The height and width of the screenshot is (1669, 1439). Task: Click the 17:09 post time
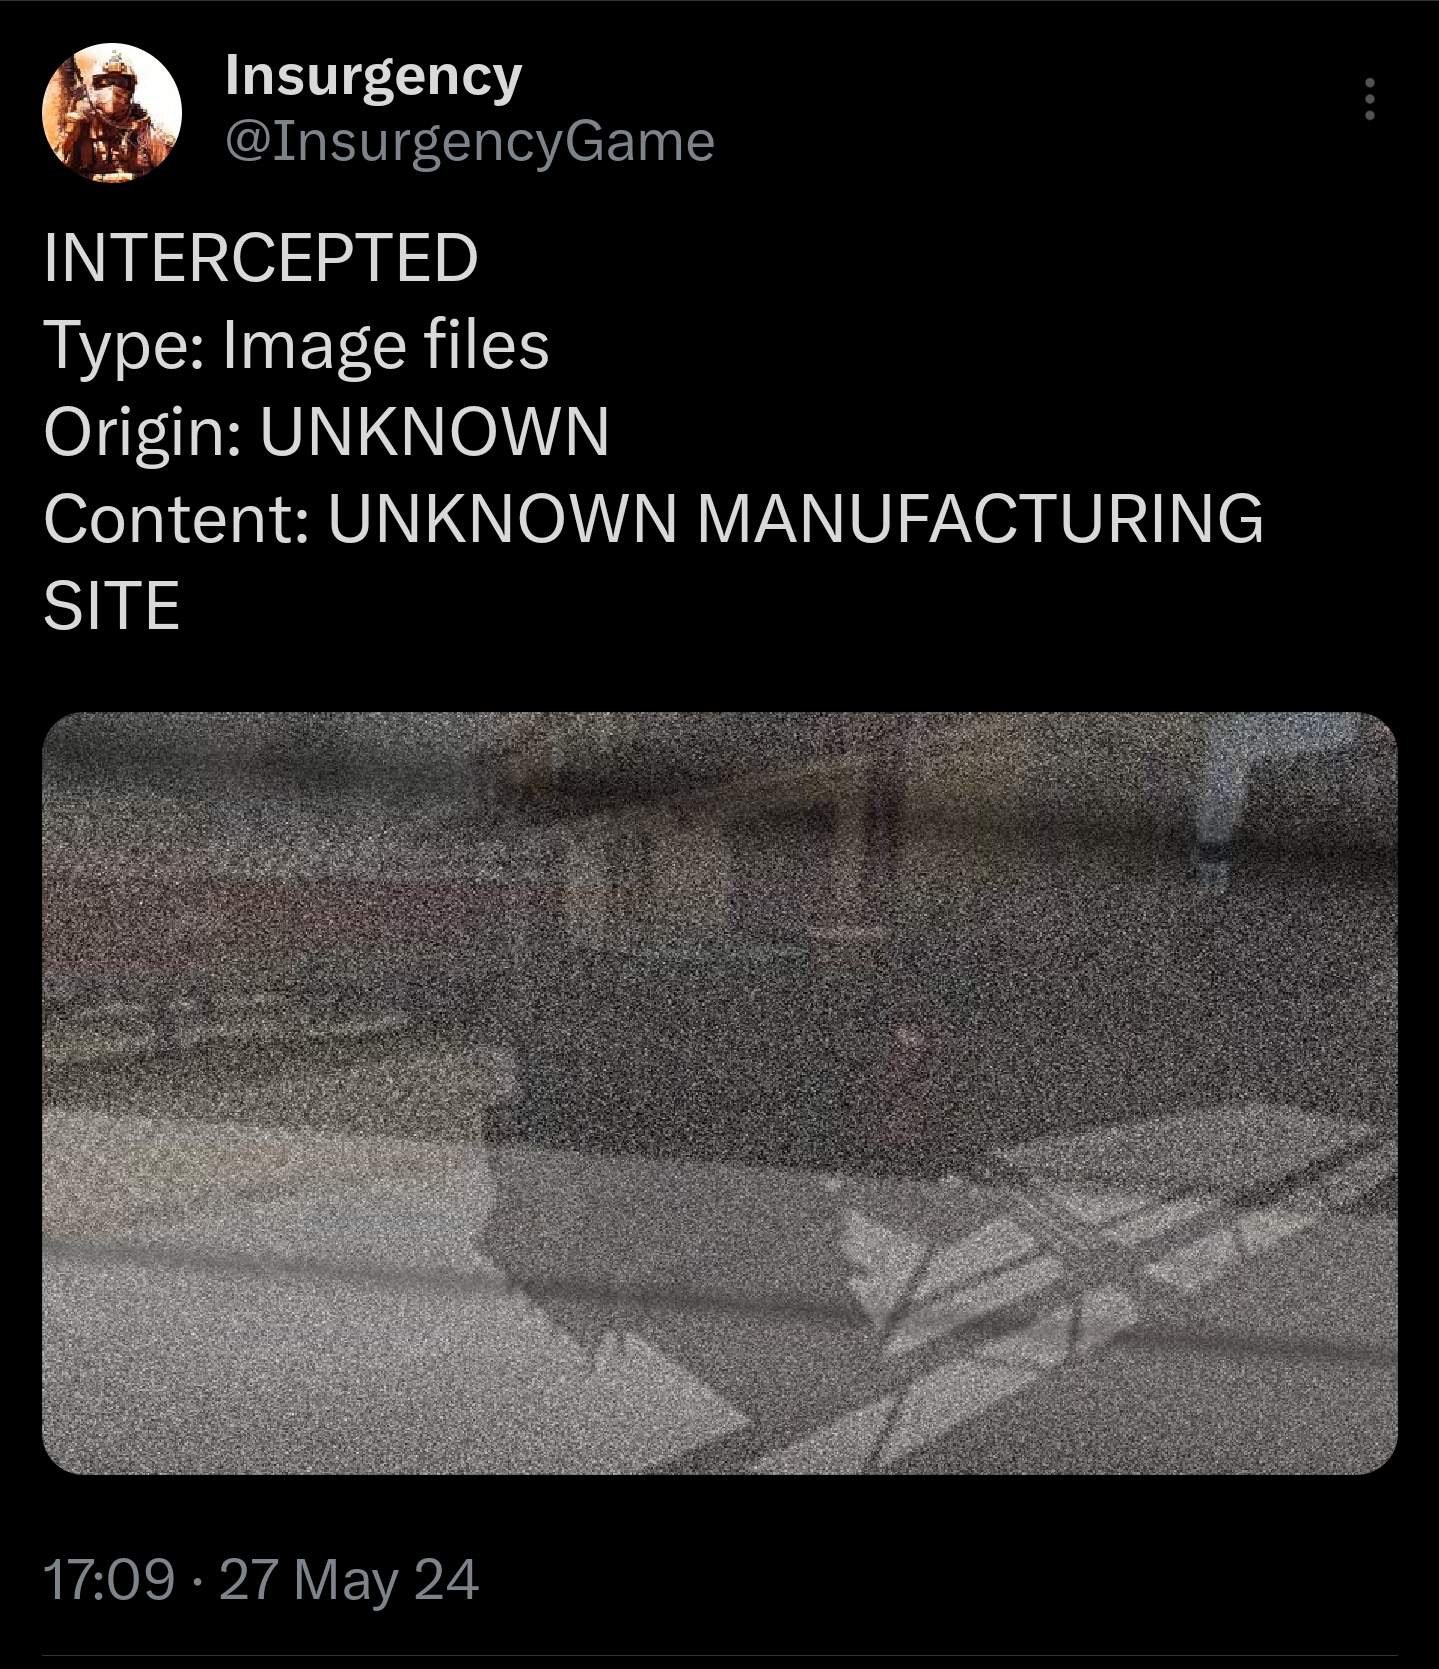109,1581
